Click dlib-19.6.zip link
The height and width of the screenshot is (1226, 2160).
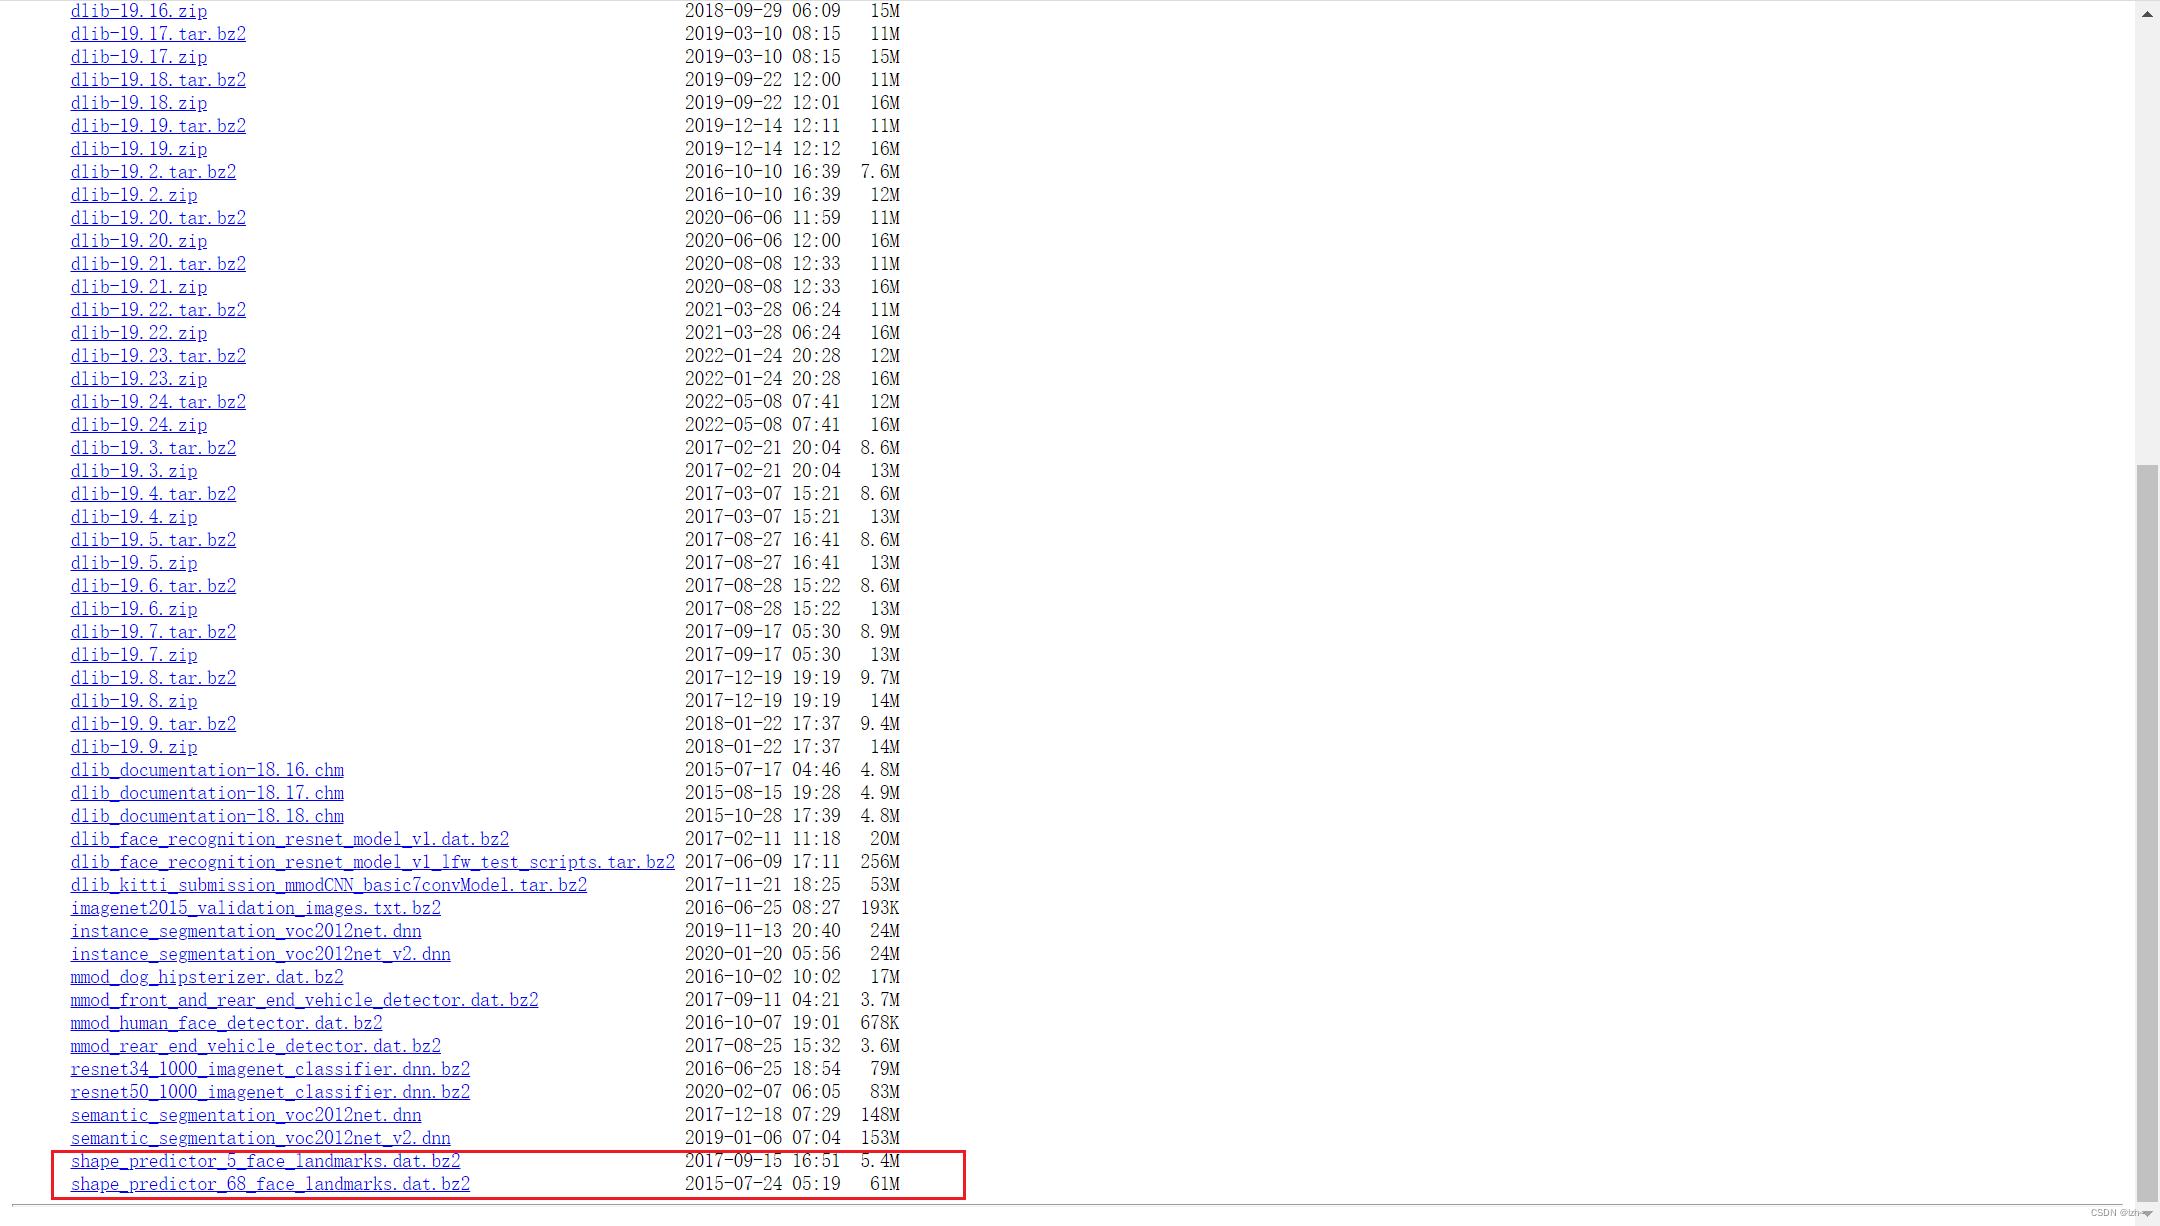(134, 609)
